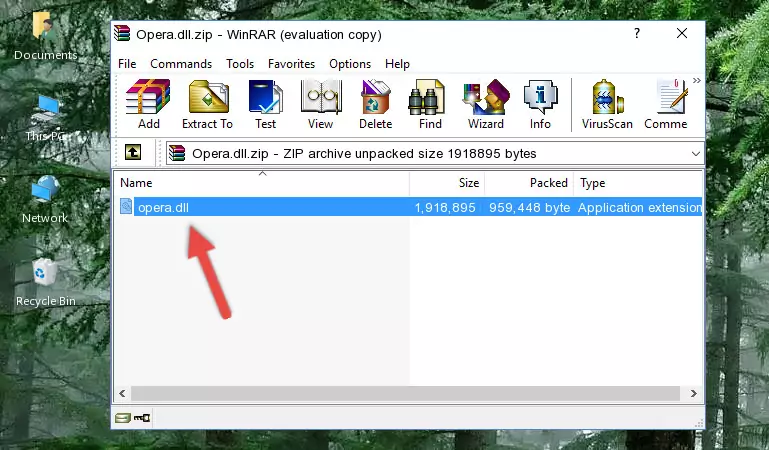
Task: Open the File menu
Action: tap(127, 64)
